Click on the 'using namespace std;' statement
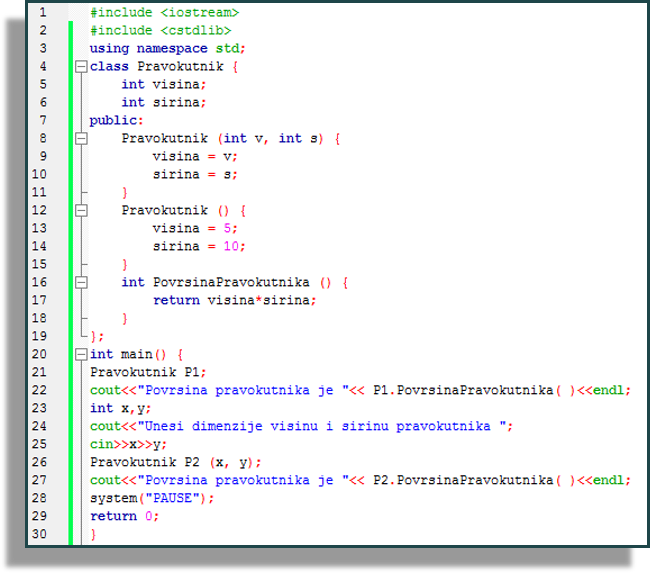This screenshot has width=650, height=573. tap(167, 49)
